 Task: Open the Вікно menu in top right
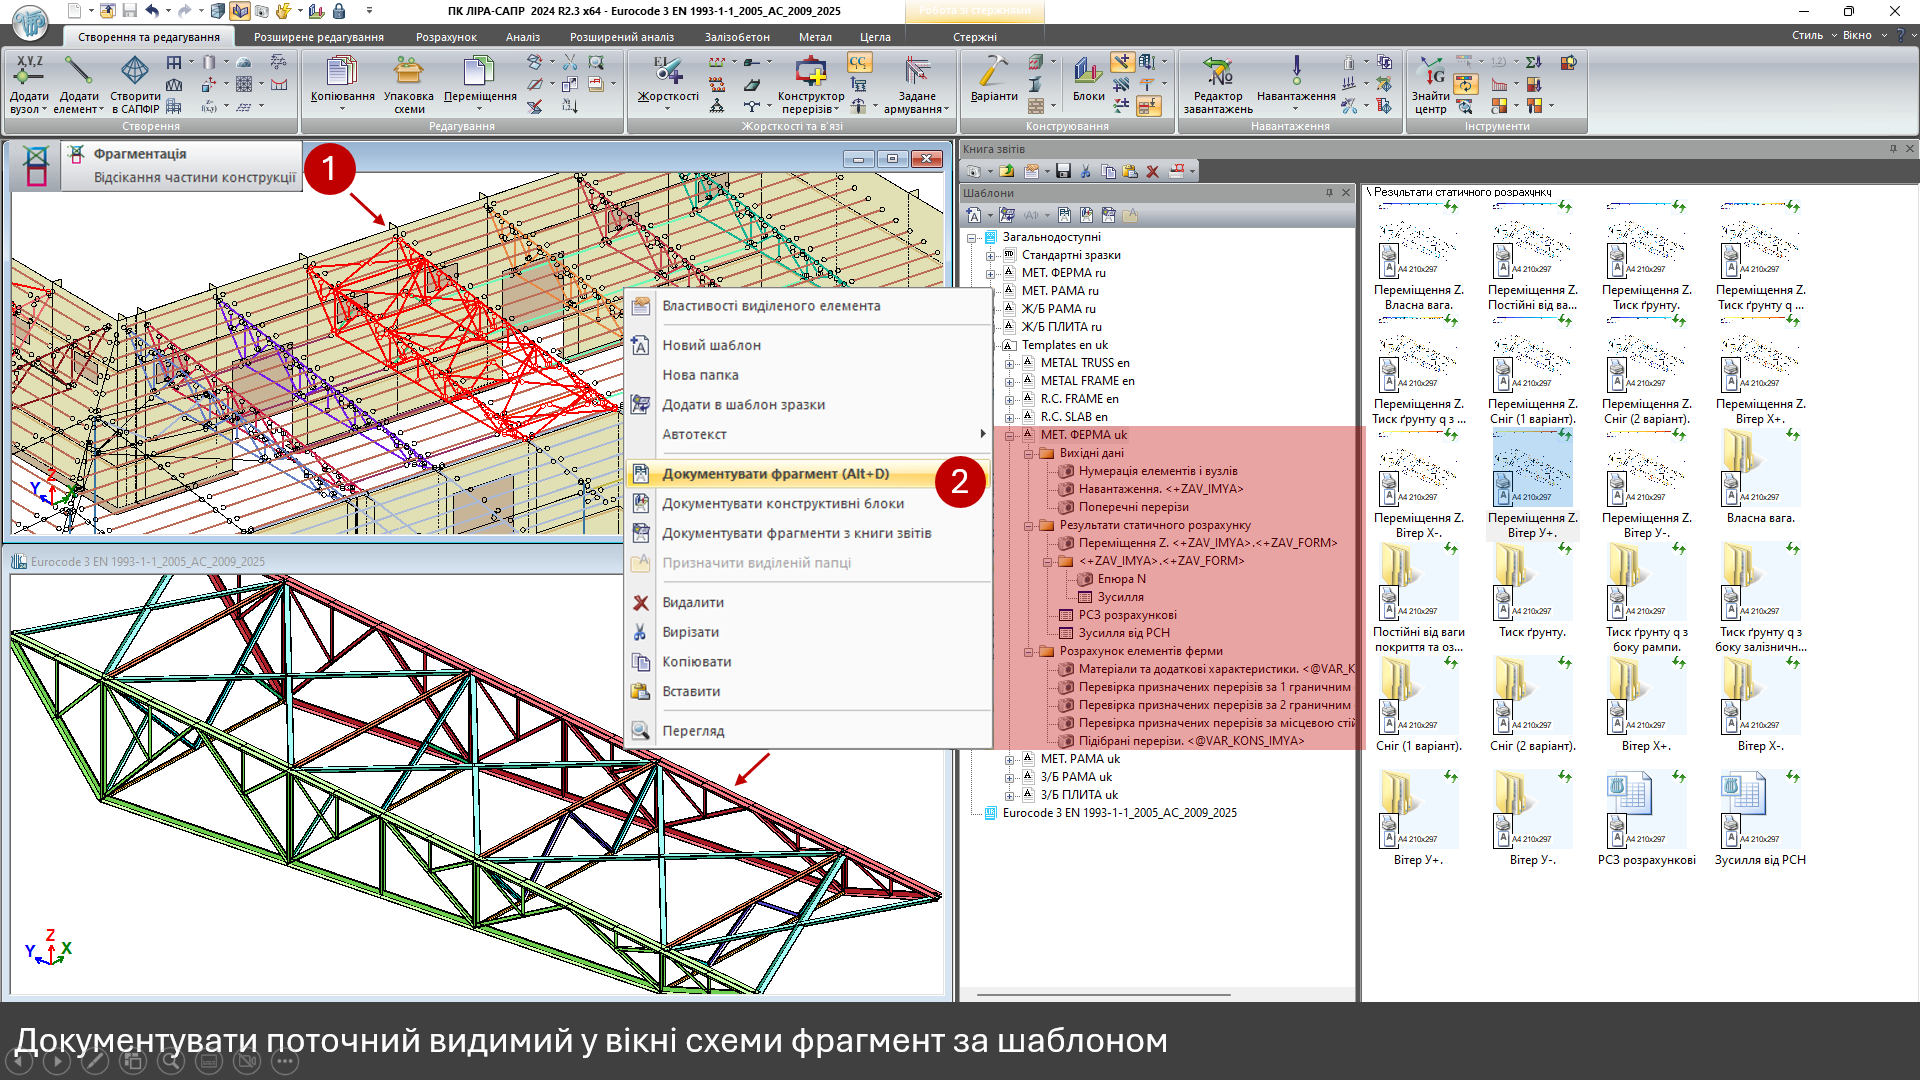[x=1857, y=35]
